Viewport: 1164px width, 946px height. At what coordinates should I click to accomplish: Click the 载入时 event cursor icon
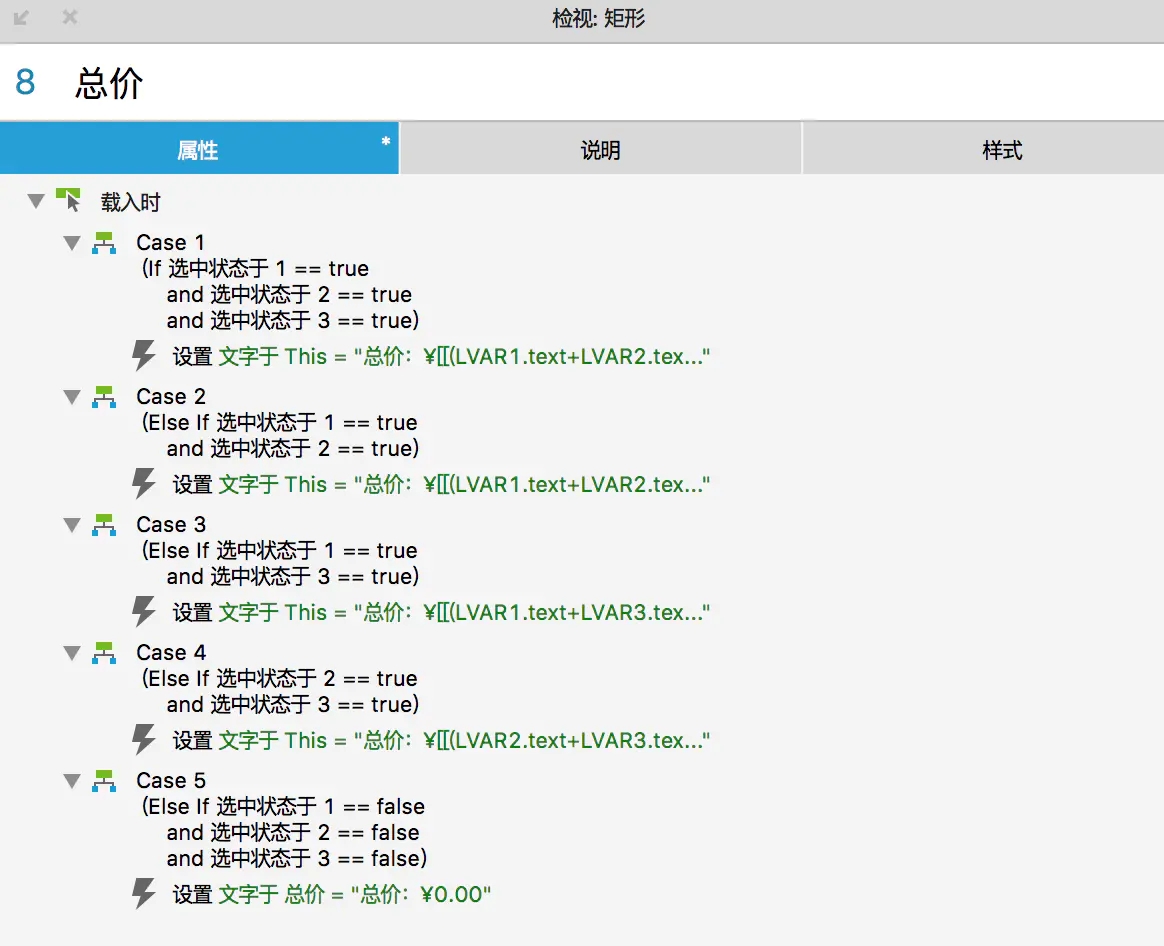[68, 200]
